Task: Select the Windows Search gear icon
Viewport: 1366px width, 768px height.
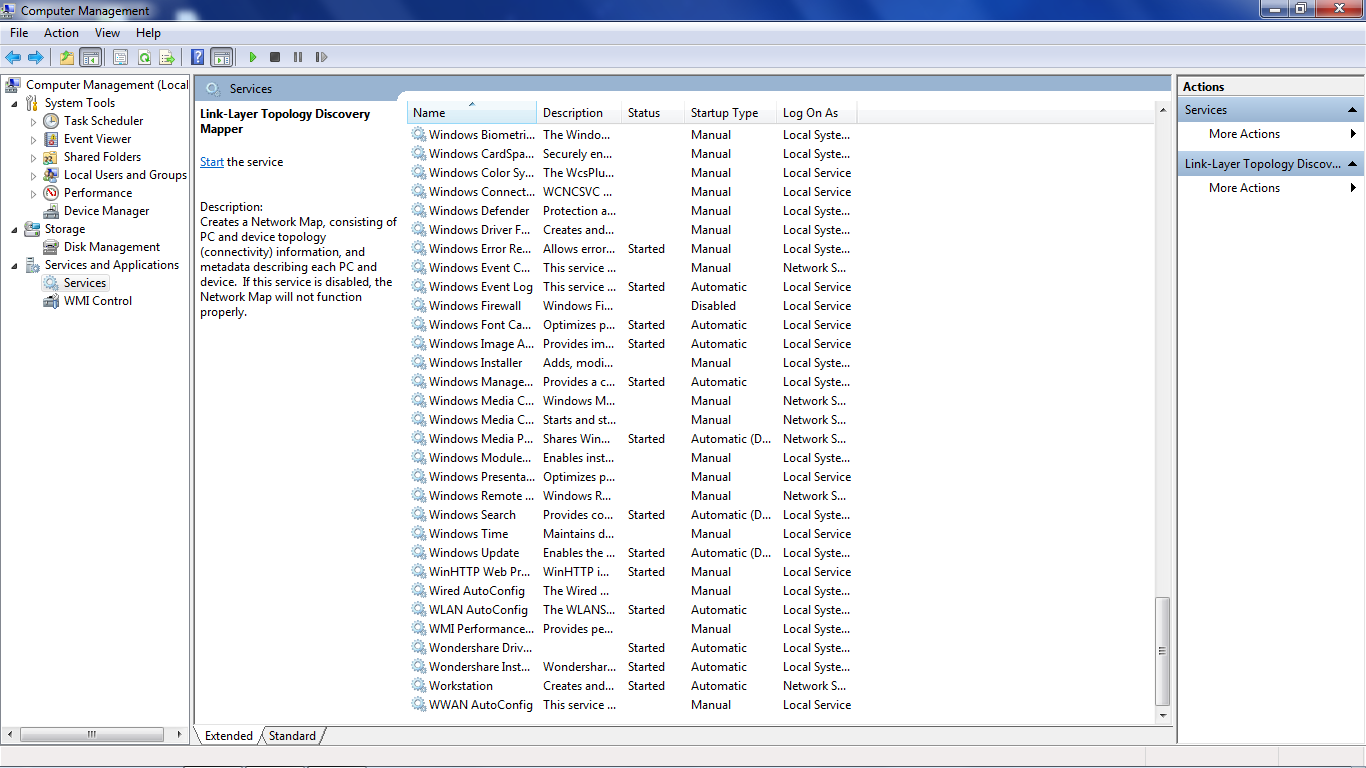Action: (x=419, y=515)
